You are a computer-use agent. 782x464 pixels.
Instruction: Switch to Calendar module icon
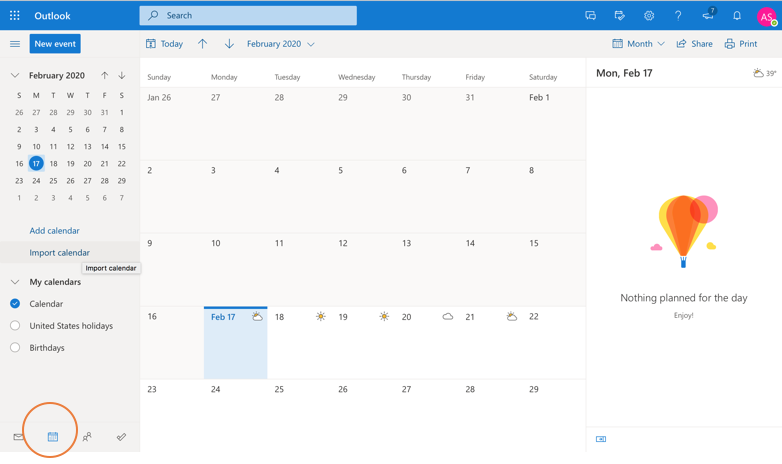pos(53,437)
